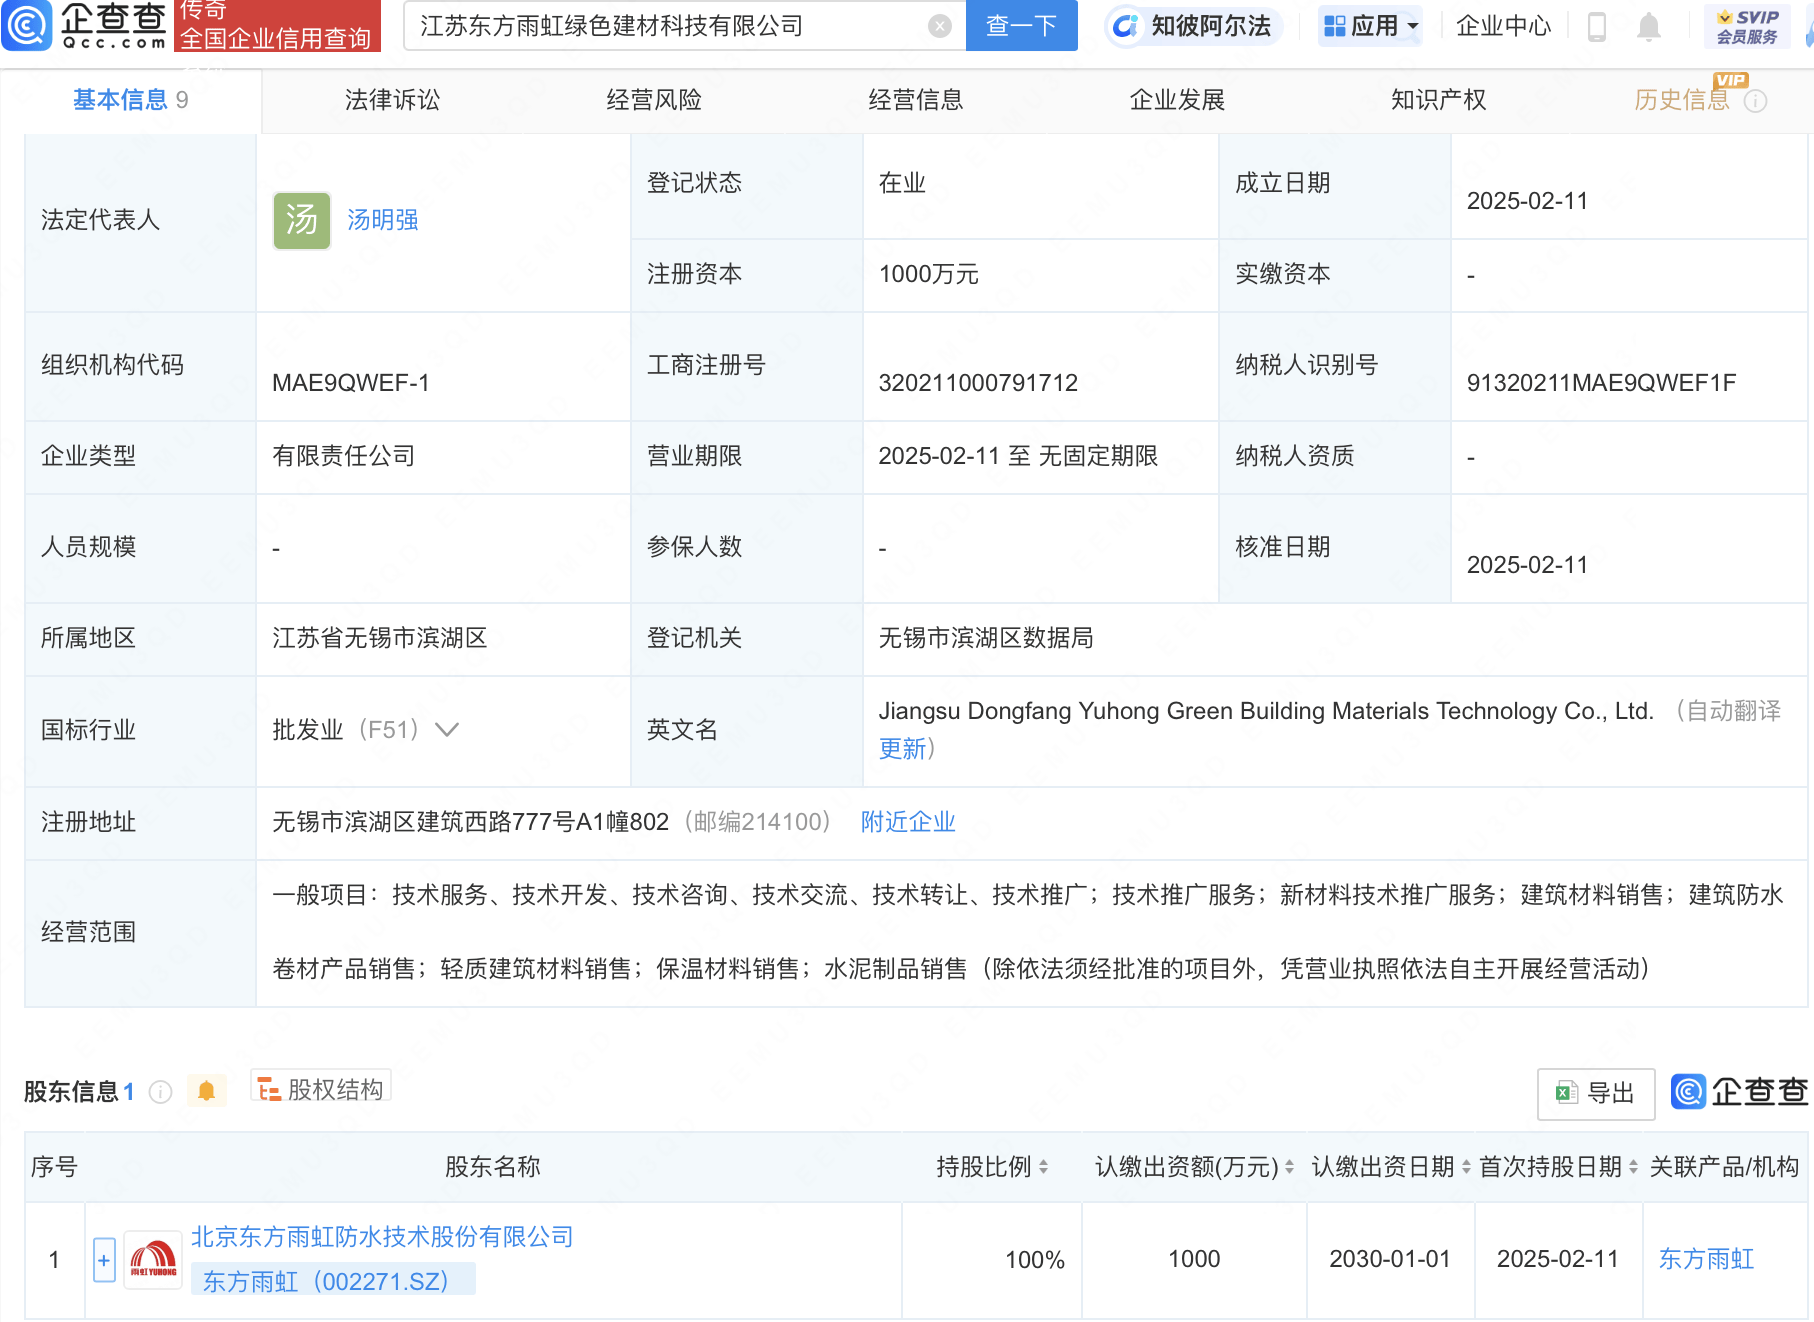Open SVIP member service badge
Screen dimensions: 1814x1322
[x=1747, y=26]
